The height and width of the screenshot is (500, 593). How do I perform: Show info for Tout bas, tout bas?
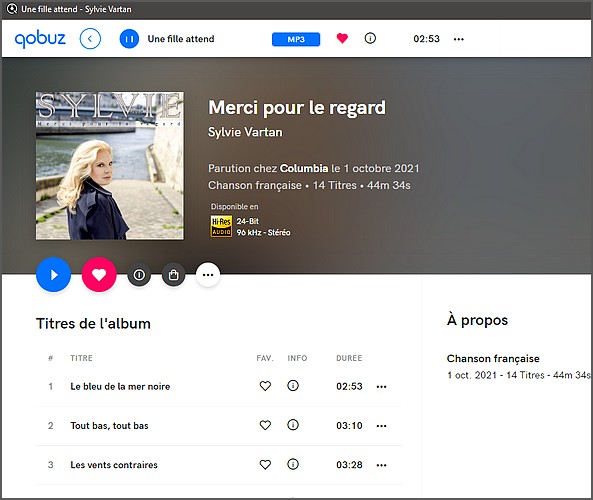tap(293, 425)
